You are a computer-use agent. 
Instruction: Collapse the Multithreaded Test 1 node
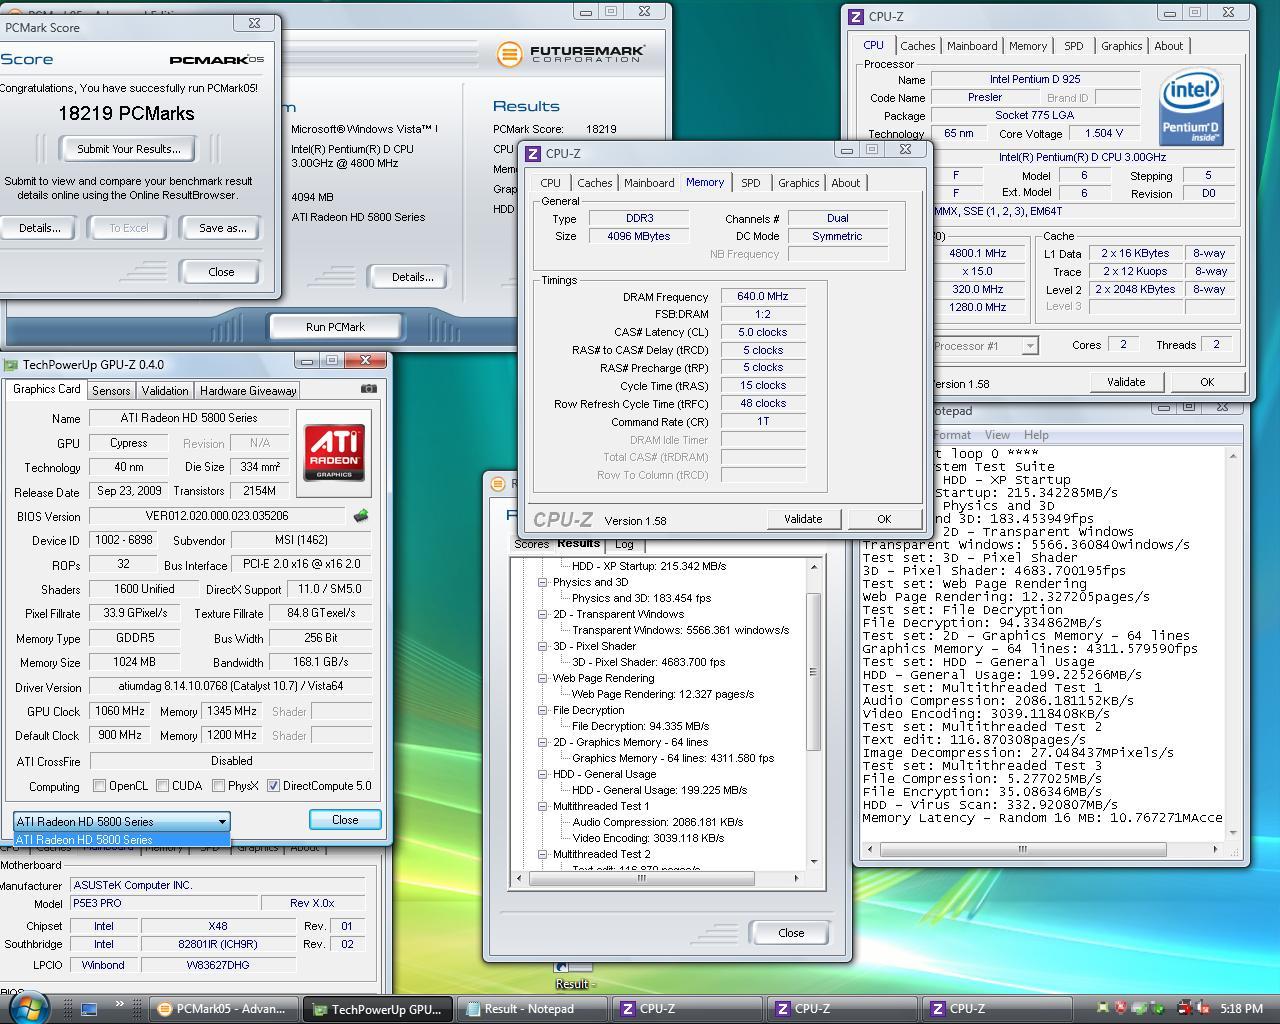[543, 806]
